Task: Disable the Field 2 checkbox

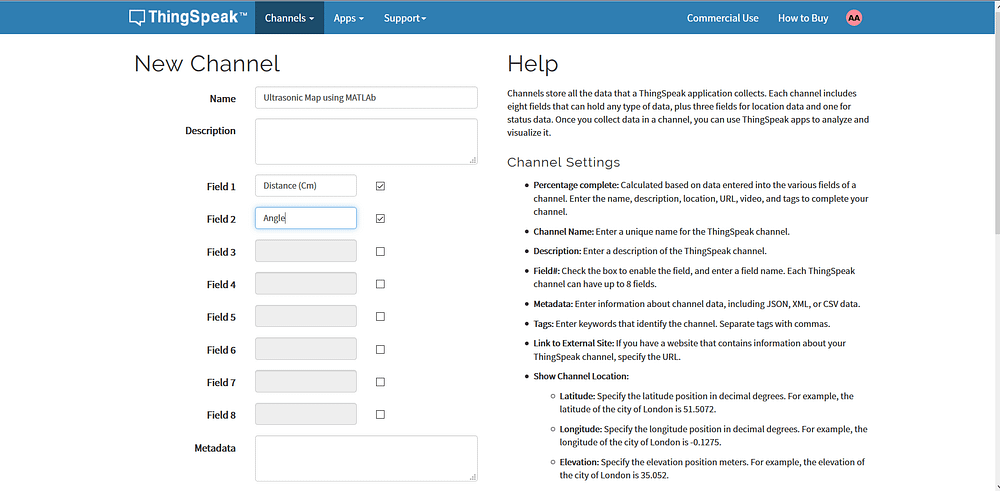Action: click(380, 218)
